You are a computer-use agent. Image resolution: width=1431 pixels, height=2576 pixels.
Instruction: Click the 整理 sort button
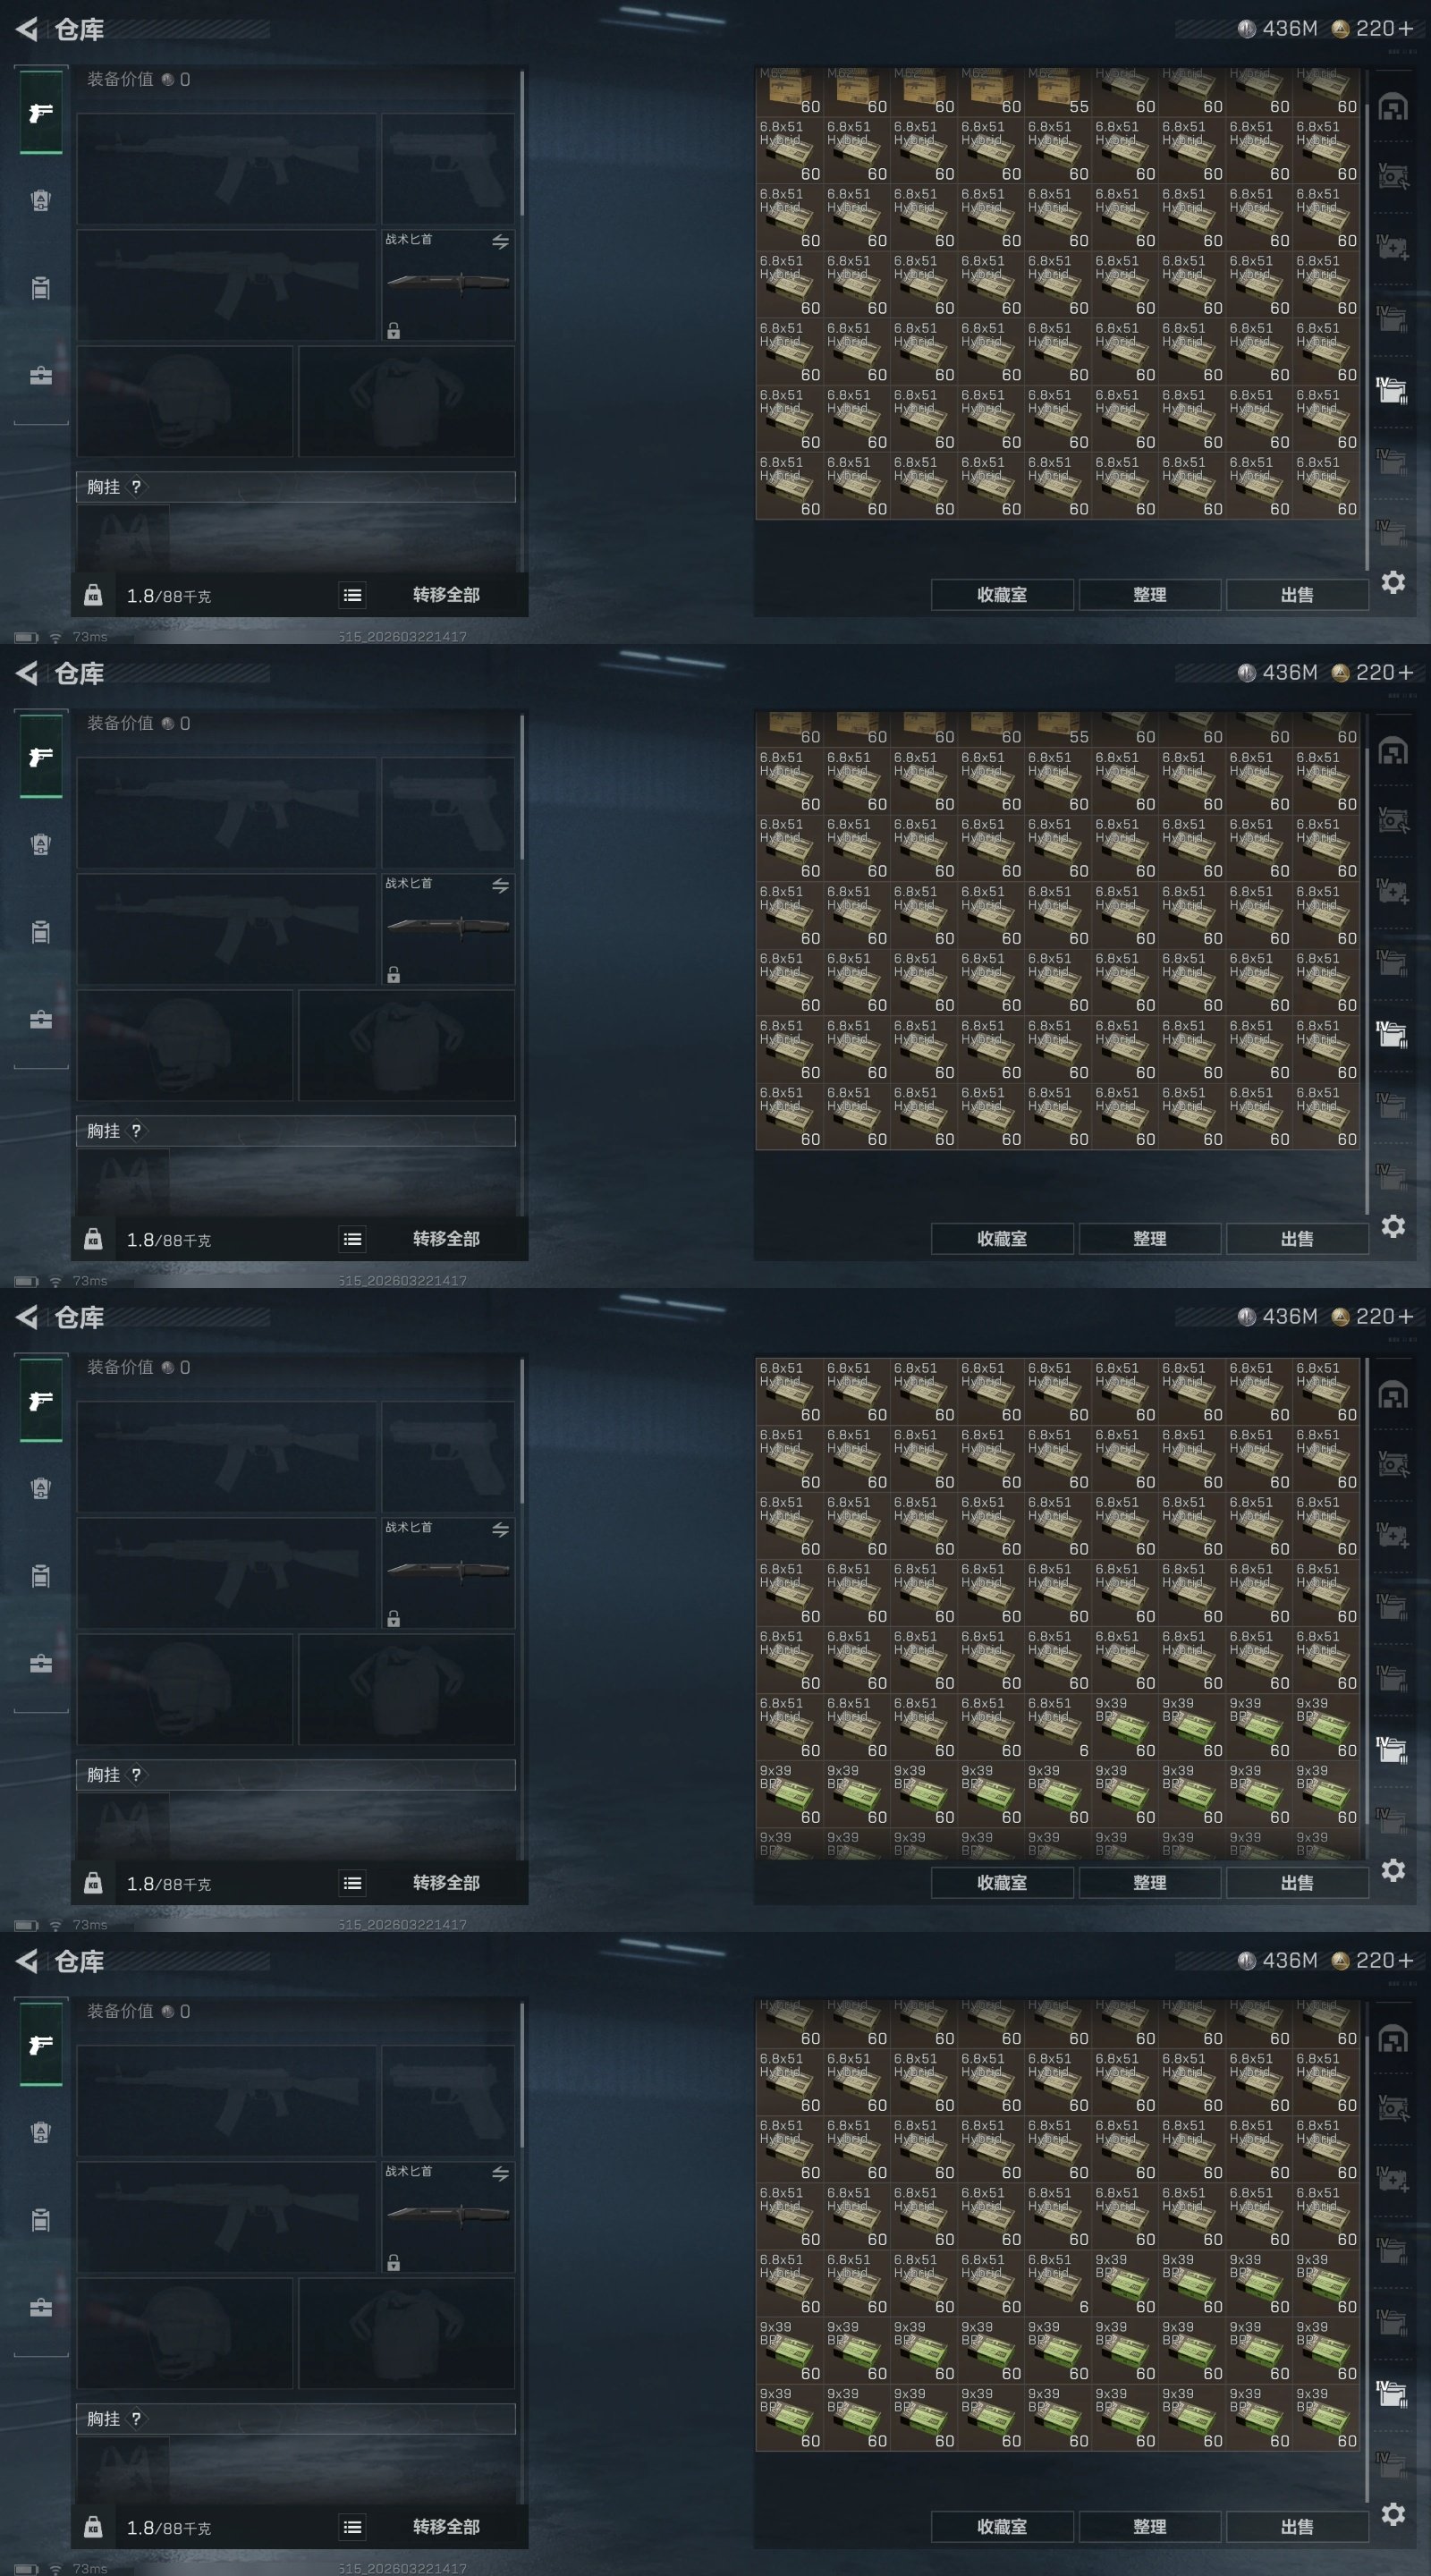click(x=1150, y=595)
